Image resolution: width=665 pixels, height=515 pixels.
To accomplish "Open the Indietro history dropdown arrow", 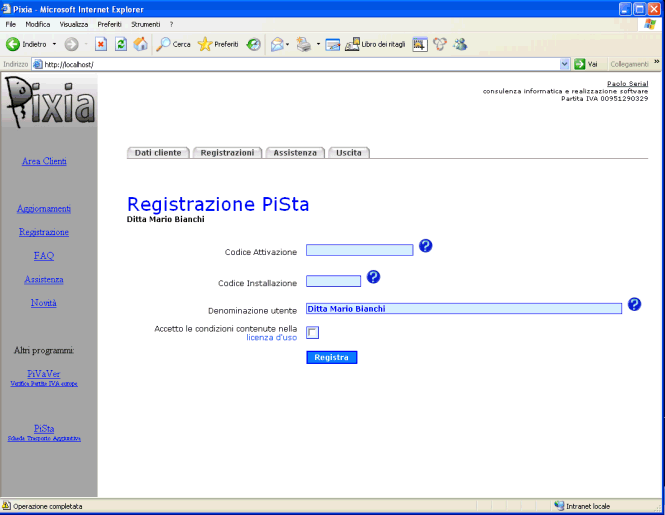I will [x=54, y=44].
